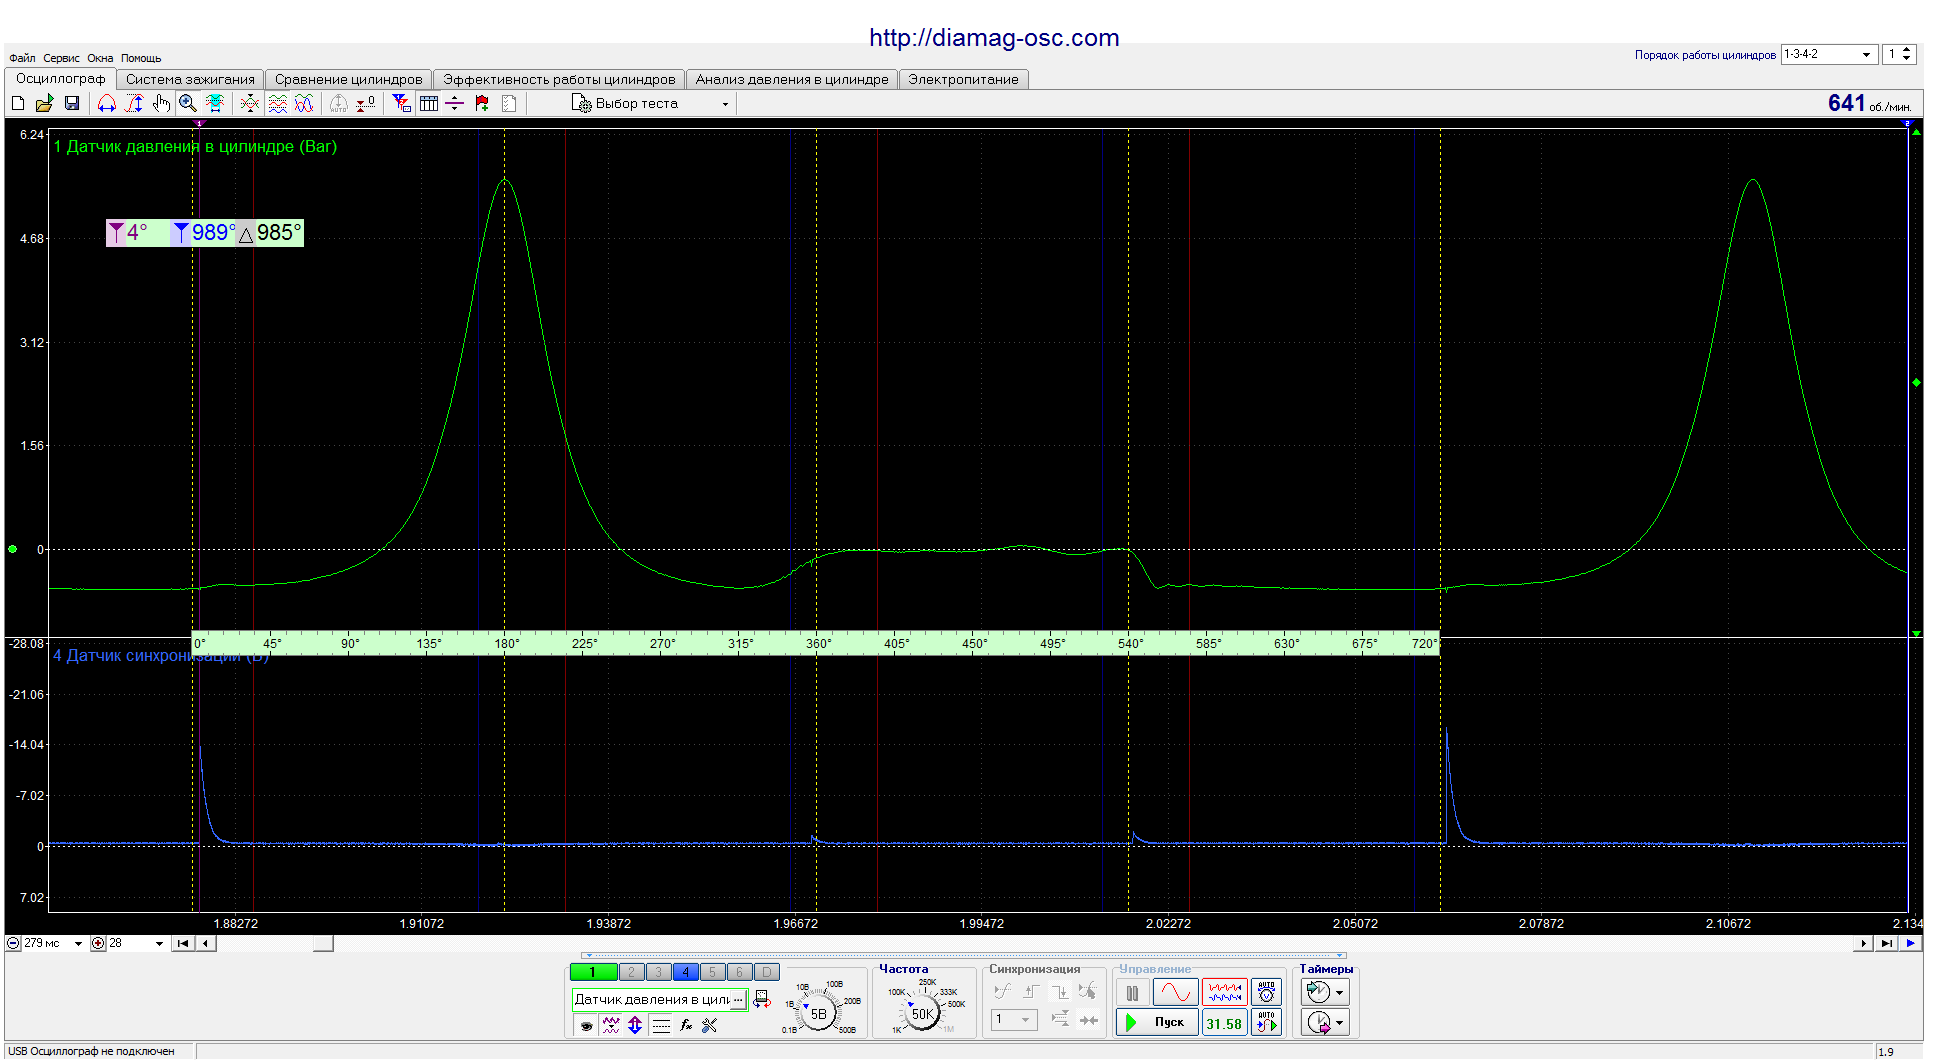Switch to Система зажигания tab
Image resolution: width=1938 pixels, height=1064 pixels.
click(190, 79)
